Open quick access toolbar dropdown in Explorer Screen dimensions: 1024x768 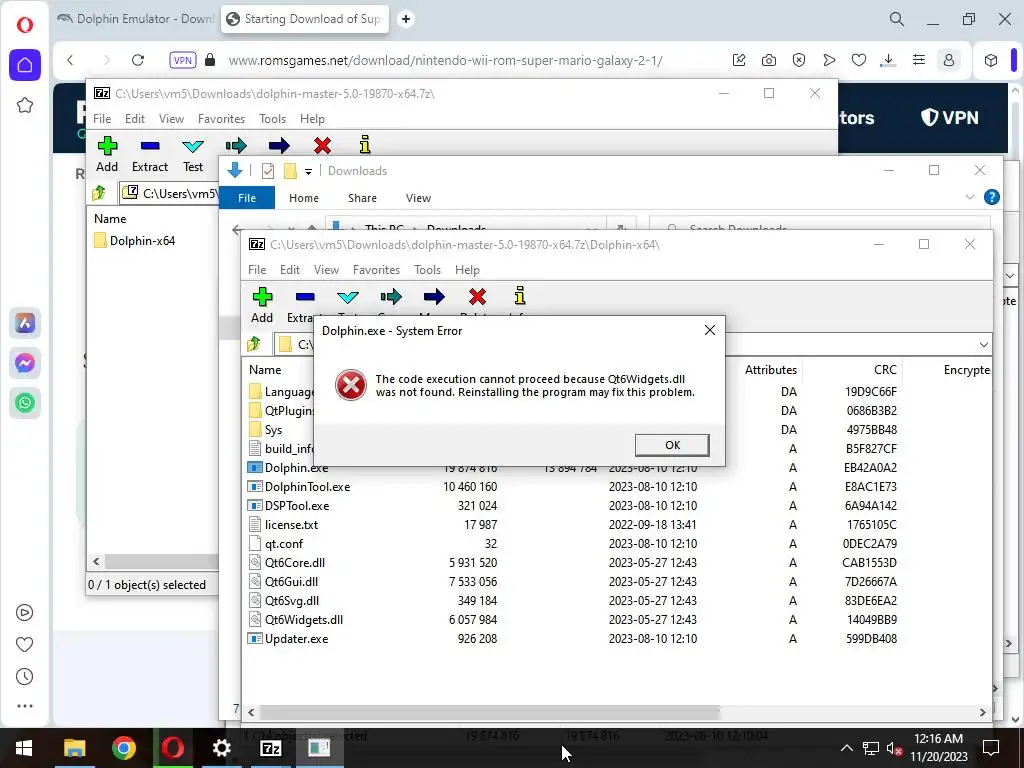308,172
